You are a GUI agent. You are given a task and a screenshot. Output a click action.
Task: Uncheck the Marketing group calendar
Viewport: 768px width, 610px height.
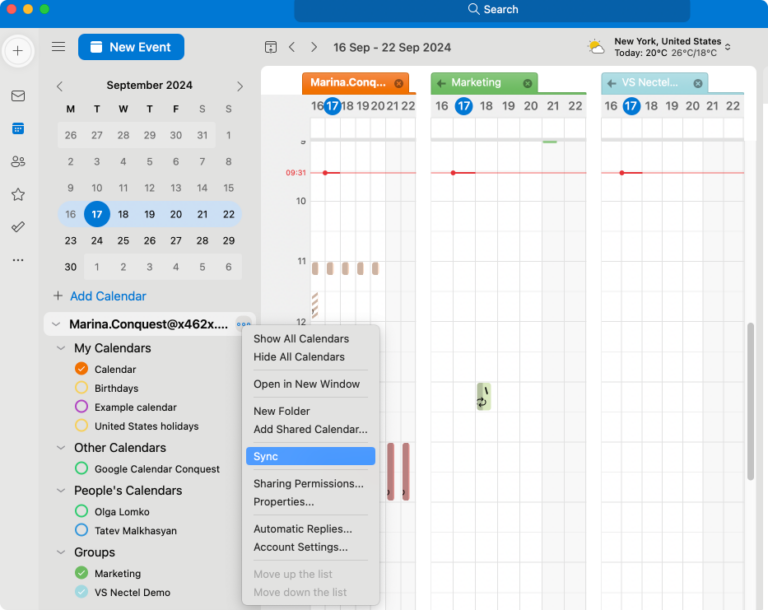click(81, 573)
